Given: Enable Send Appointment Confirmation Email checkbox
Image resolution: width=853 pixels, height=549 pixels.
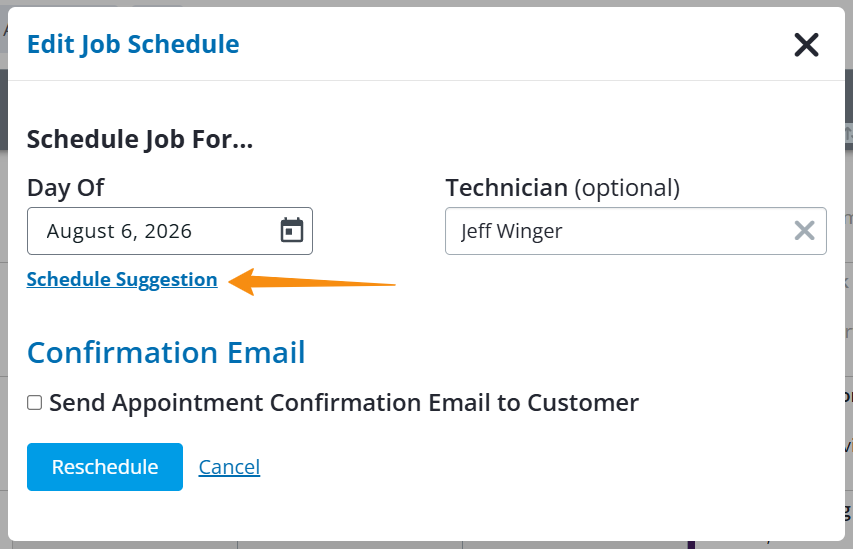Looking at the screenshot, I should 35,403.
